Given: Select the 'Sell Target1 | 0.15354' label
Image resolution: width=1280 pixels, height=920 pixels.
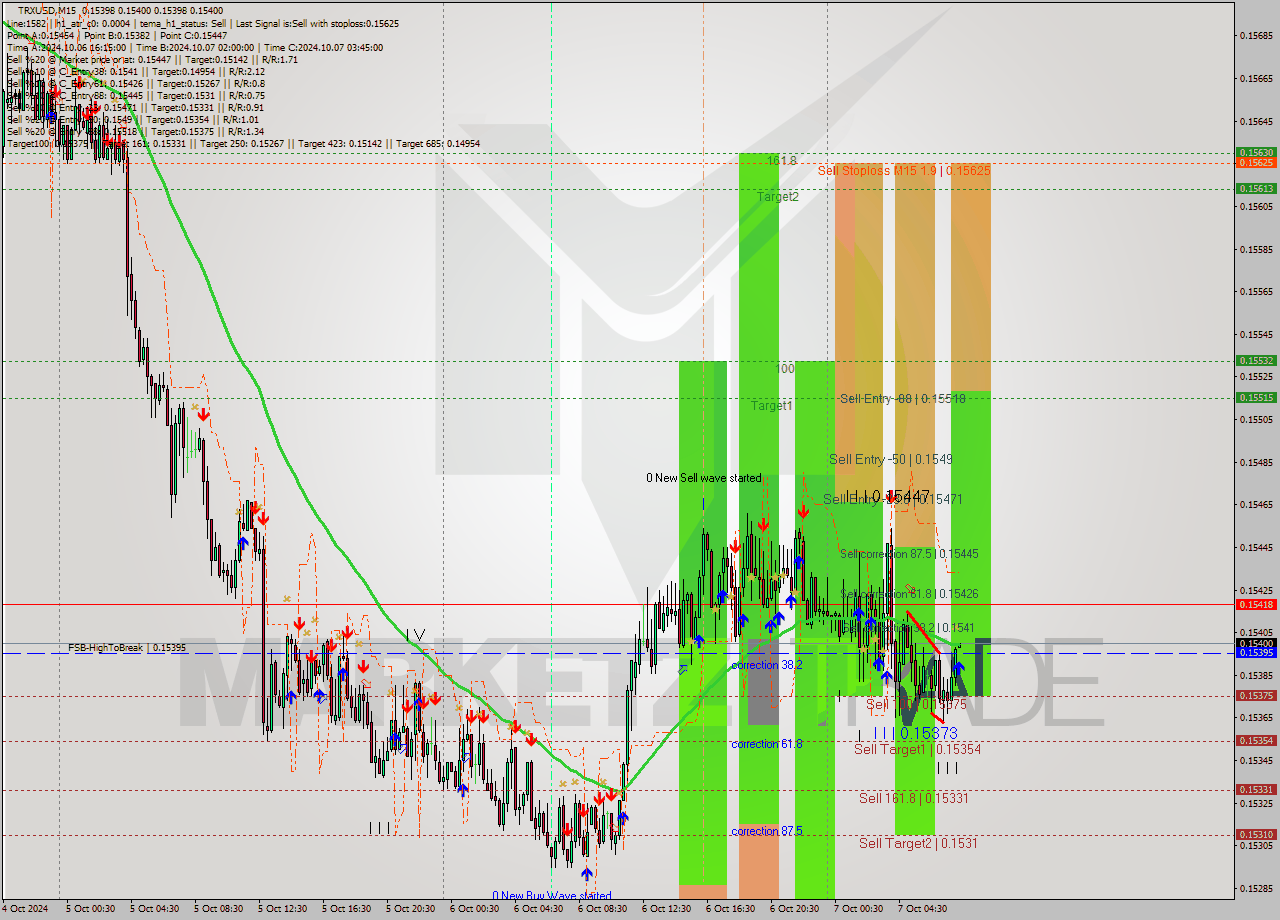Looking at the screenshot, I should tap(917, 749).
